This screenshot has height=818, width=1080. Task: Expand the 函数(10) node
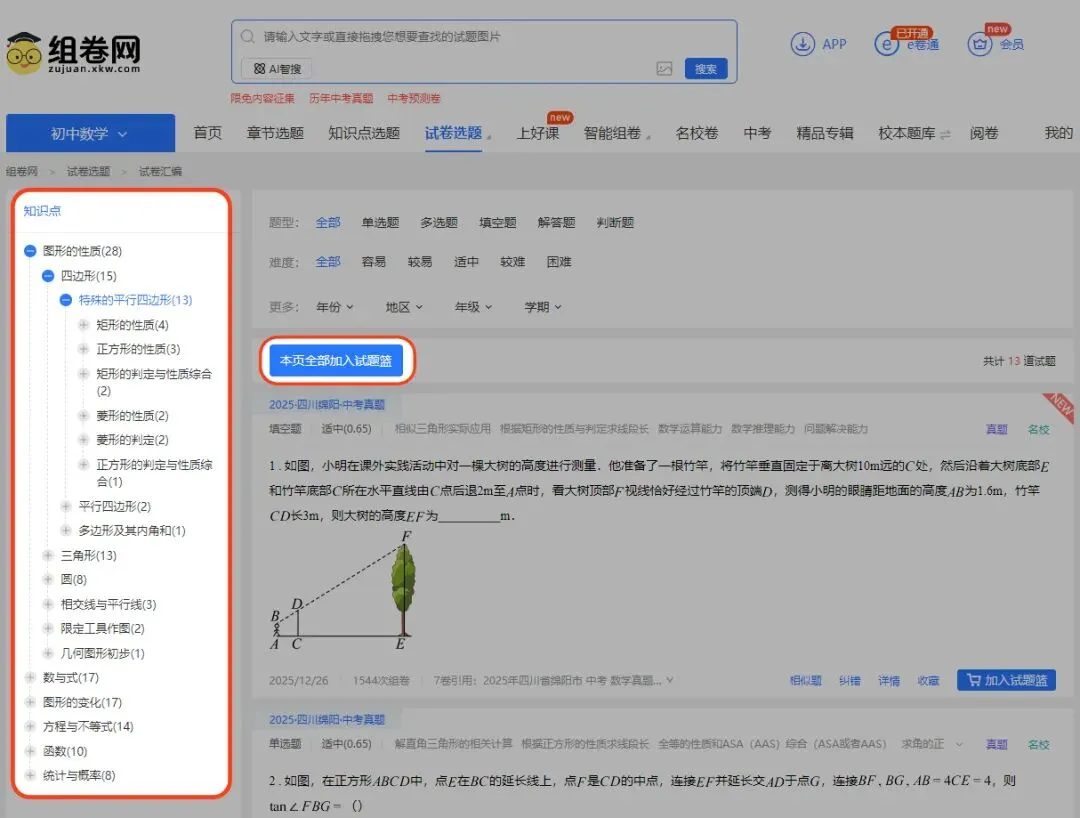tap(30, 751)
